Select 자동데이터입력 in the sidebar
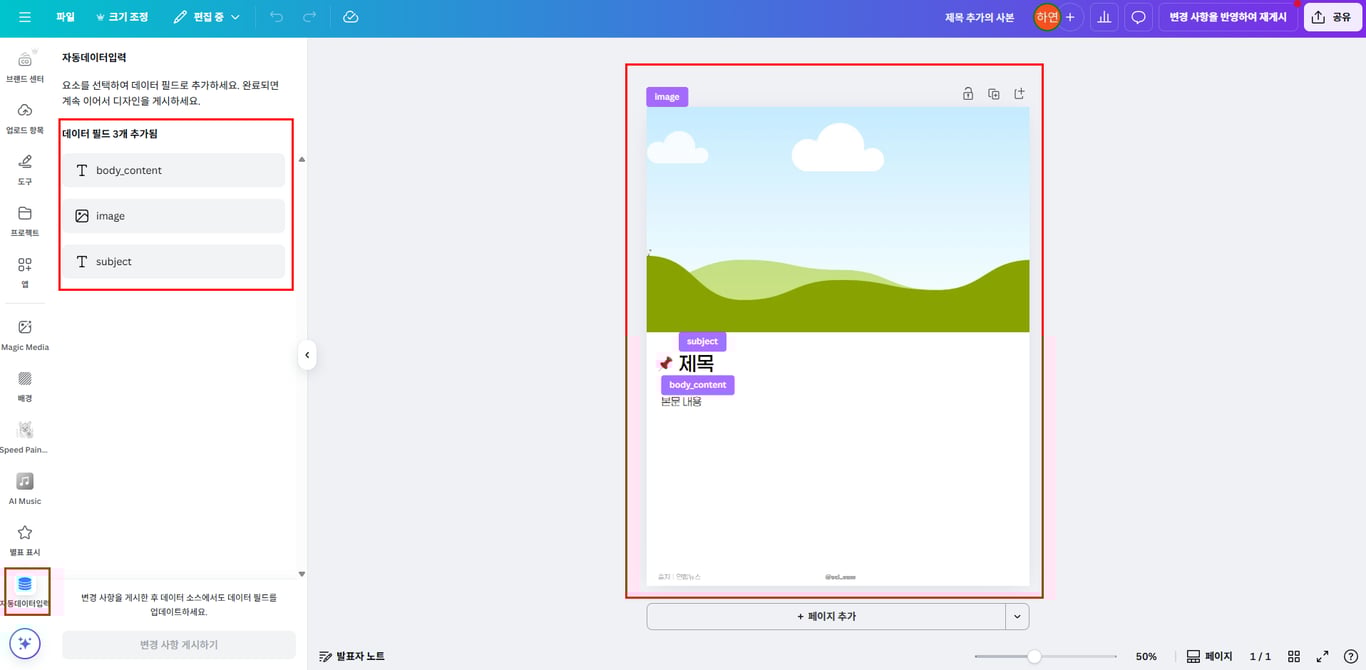The image size is (1366, 670). click(25, 591)
